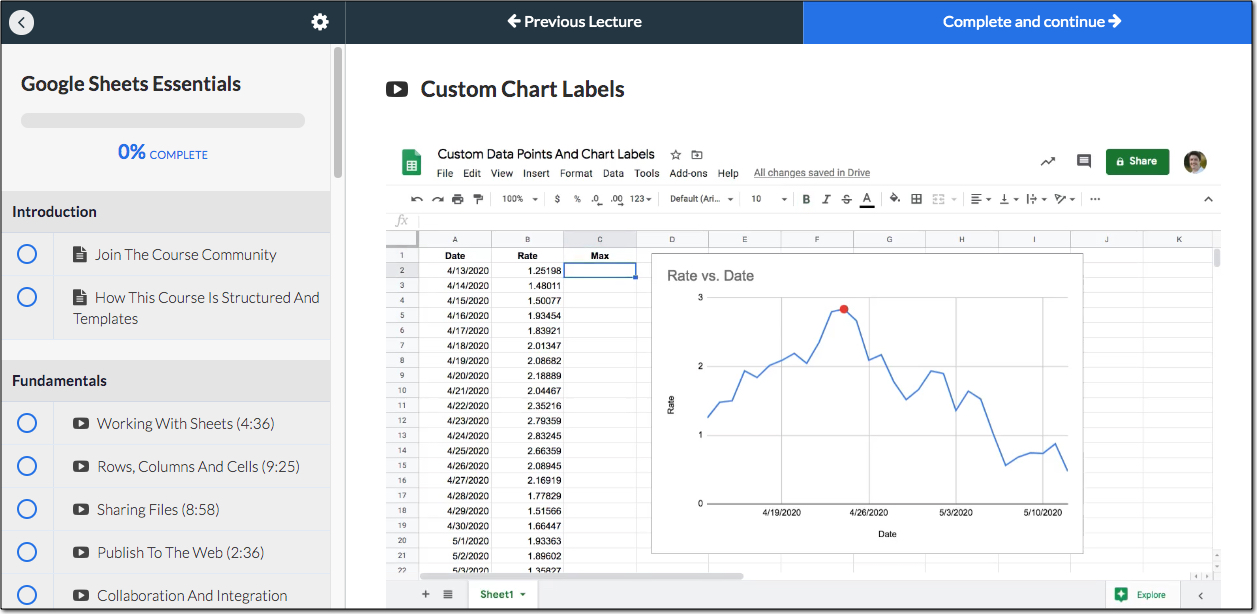The image size is (1257, 614).
Task: Open vertical align dropdown
Action: (1008, 199)
